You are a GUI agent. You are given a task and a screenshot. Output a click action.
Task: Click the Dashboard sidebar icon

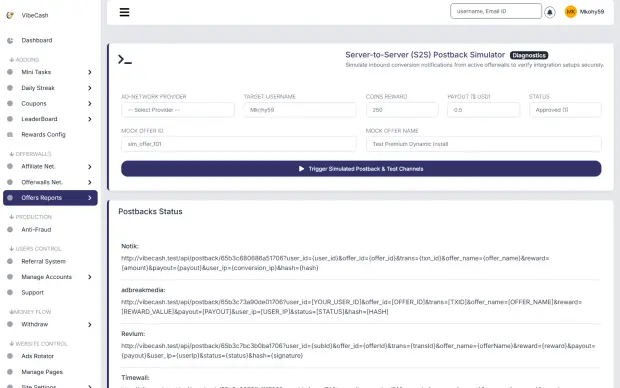click(x=10, y=40)
